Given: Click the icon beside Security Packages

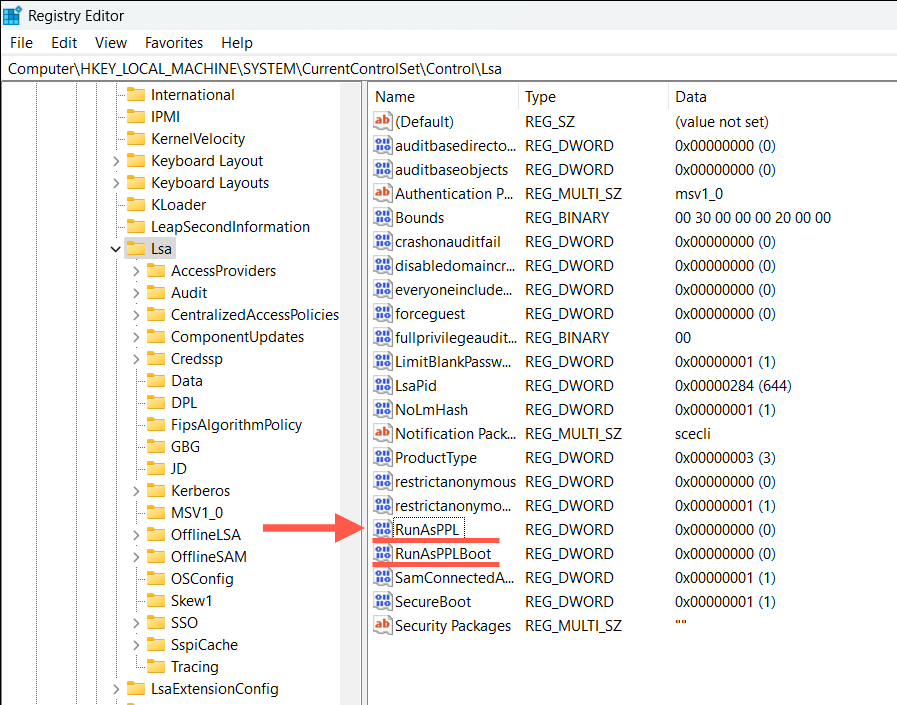Looking at the screenshot, I should 382,625.
